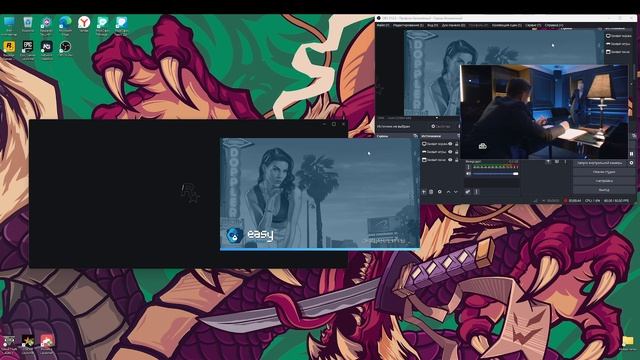Viewport: 640px width, 360px height.
Task: Click the CPU usage readout in OBS status bar
Action: [592, 200]
